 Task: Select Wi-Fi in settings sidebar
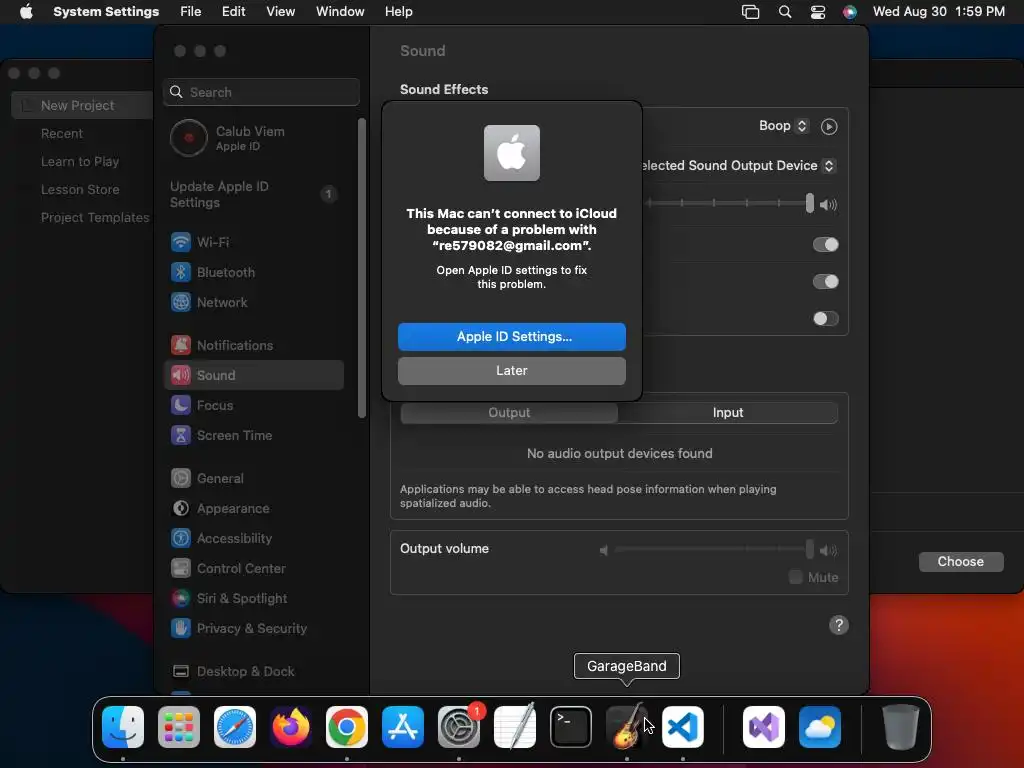254,242
